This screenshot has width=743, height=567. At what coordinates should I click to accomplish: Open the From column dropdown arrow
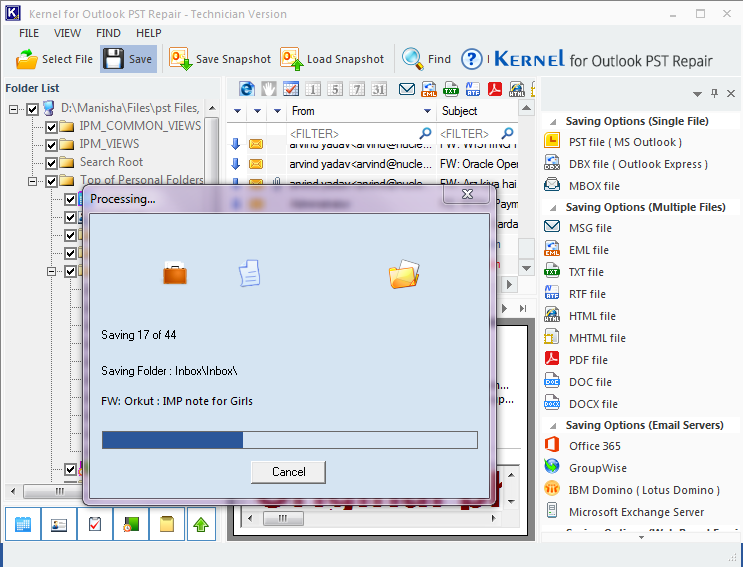pos(427,111)
